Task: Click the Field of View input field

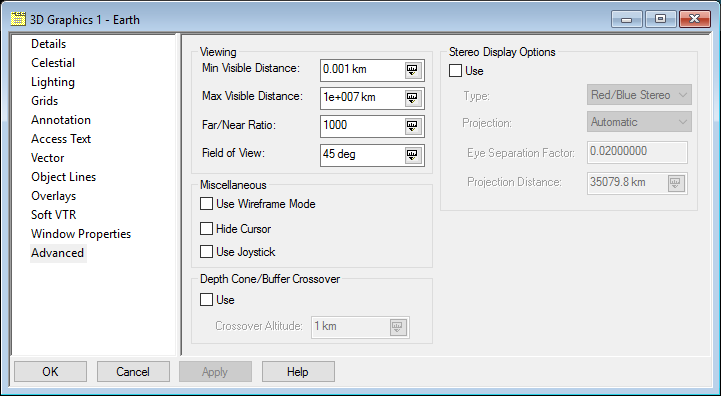Action: pos(362,155)
